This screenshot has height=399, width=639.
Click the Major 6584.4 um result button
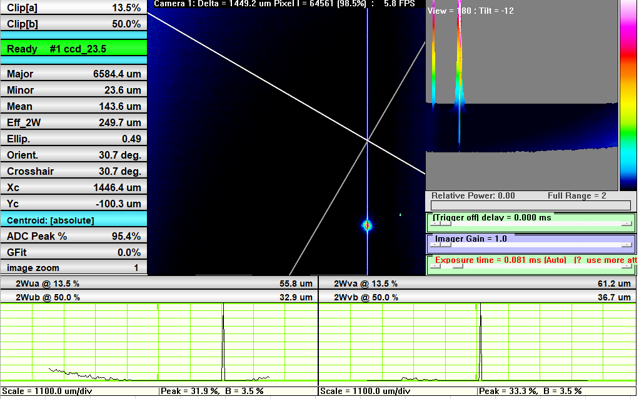(x=74, y=74)
